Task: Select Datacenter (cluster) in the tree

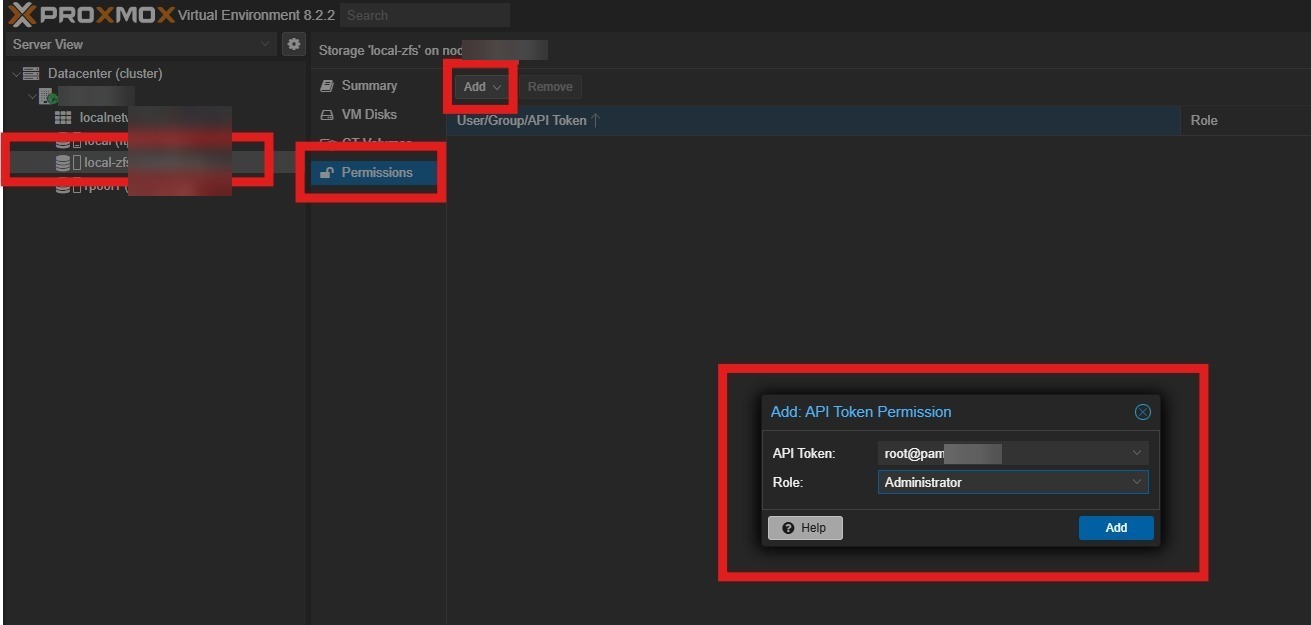Action: (x=105, y=74)
